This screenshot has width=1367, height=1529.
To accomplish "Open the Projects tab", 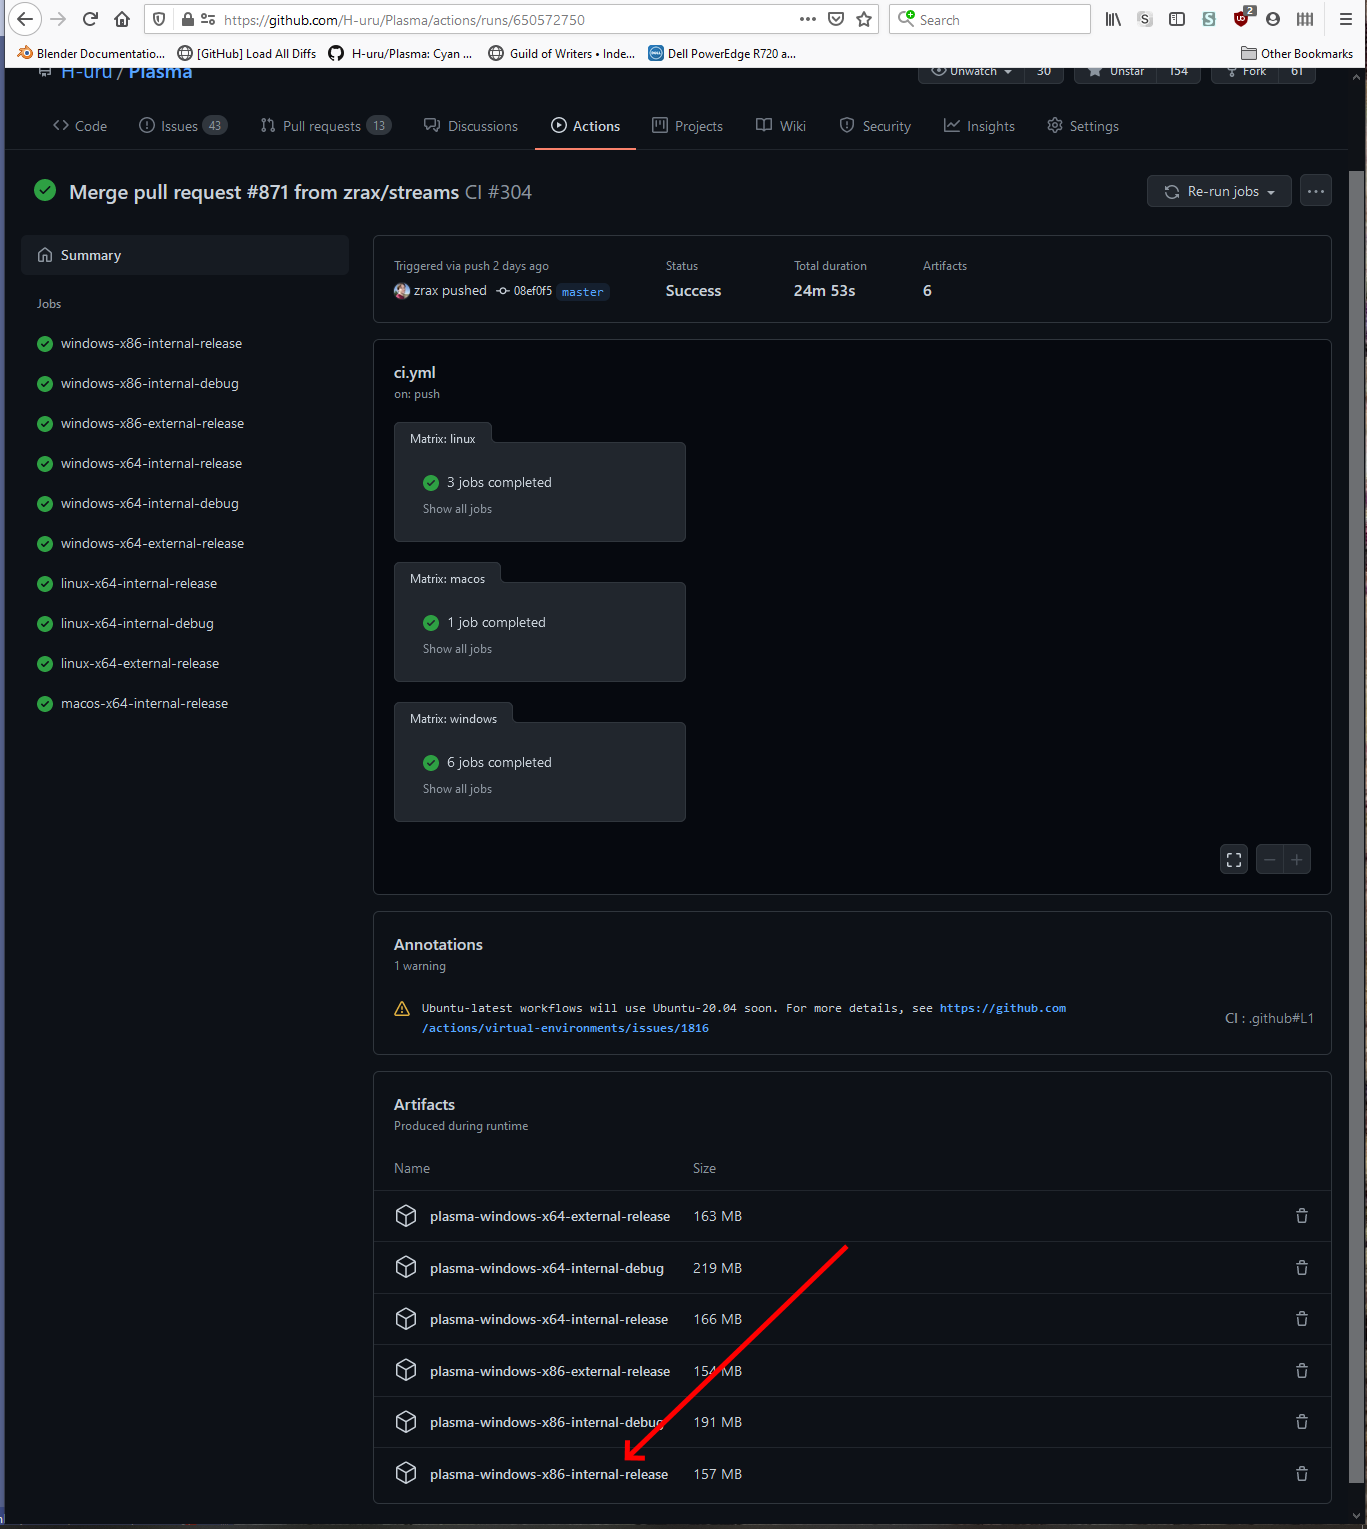I will point(688,126).
